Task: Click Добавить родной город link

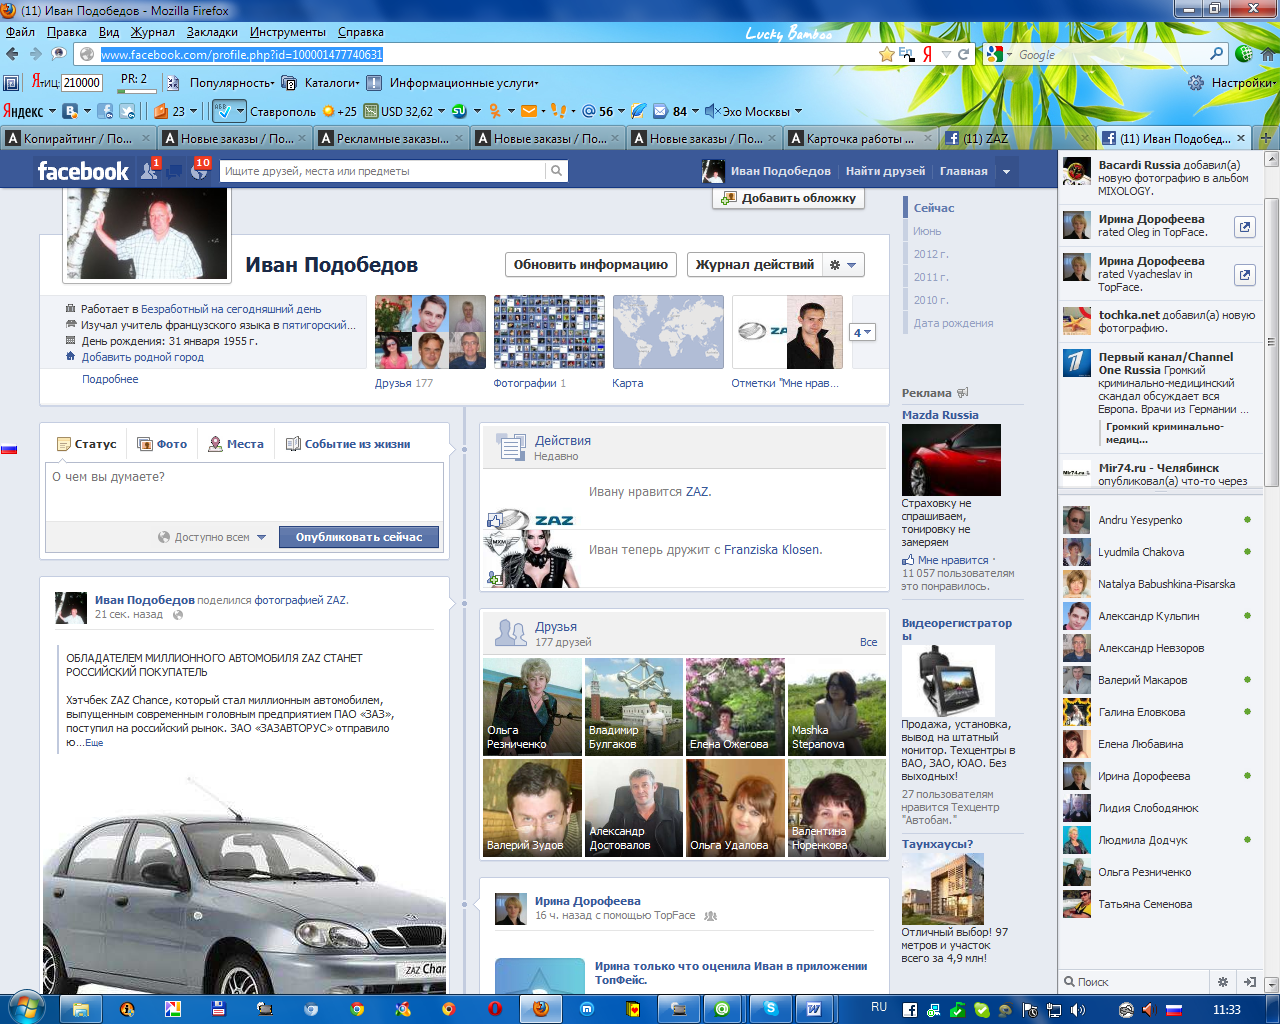Action: tap(143, 357)
